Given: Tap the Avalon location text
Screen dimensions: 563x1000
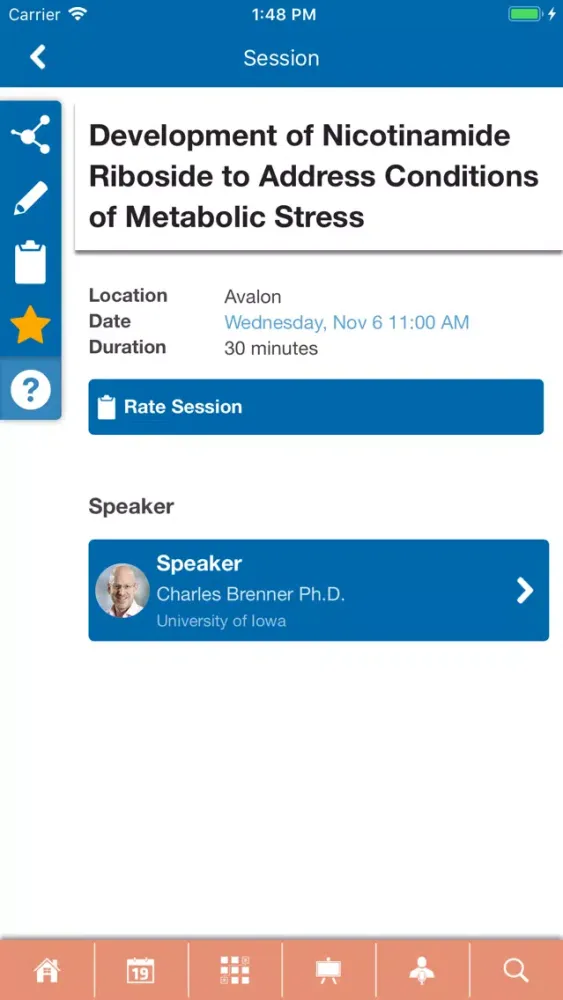Looking at the screenshot, I should (x=252, y=297).
